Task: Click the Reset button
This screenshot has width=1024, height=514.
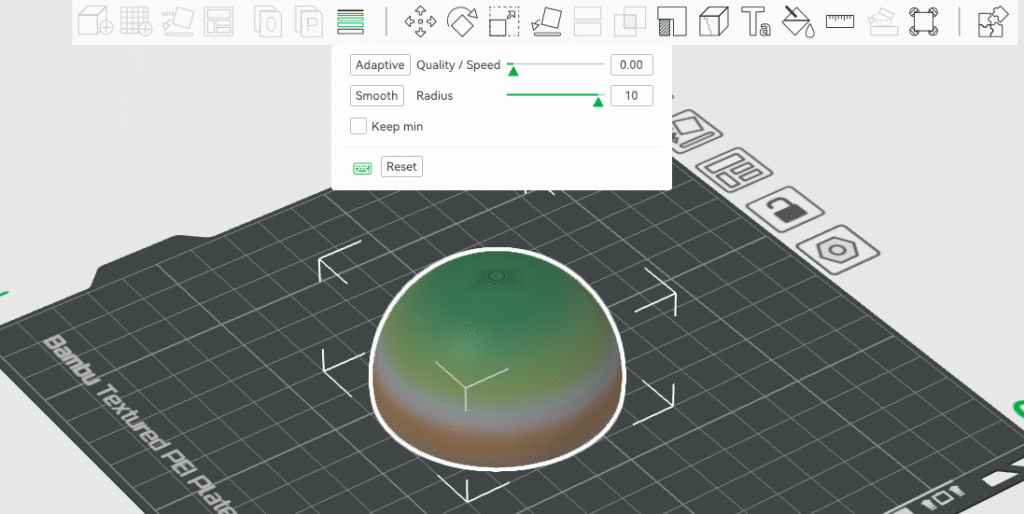Action: pos(401,166)
